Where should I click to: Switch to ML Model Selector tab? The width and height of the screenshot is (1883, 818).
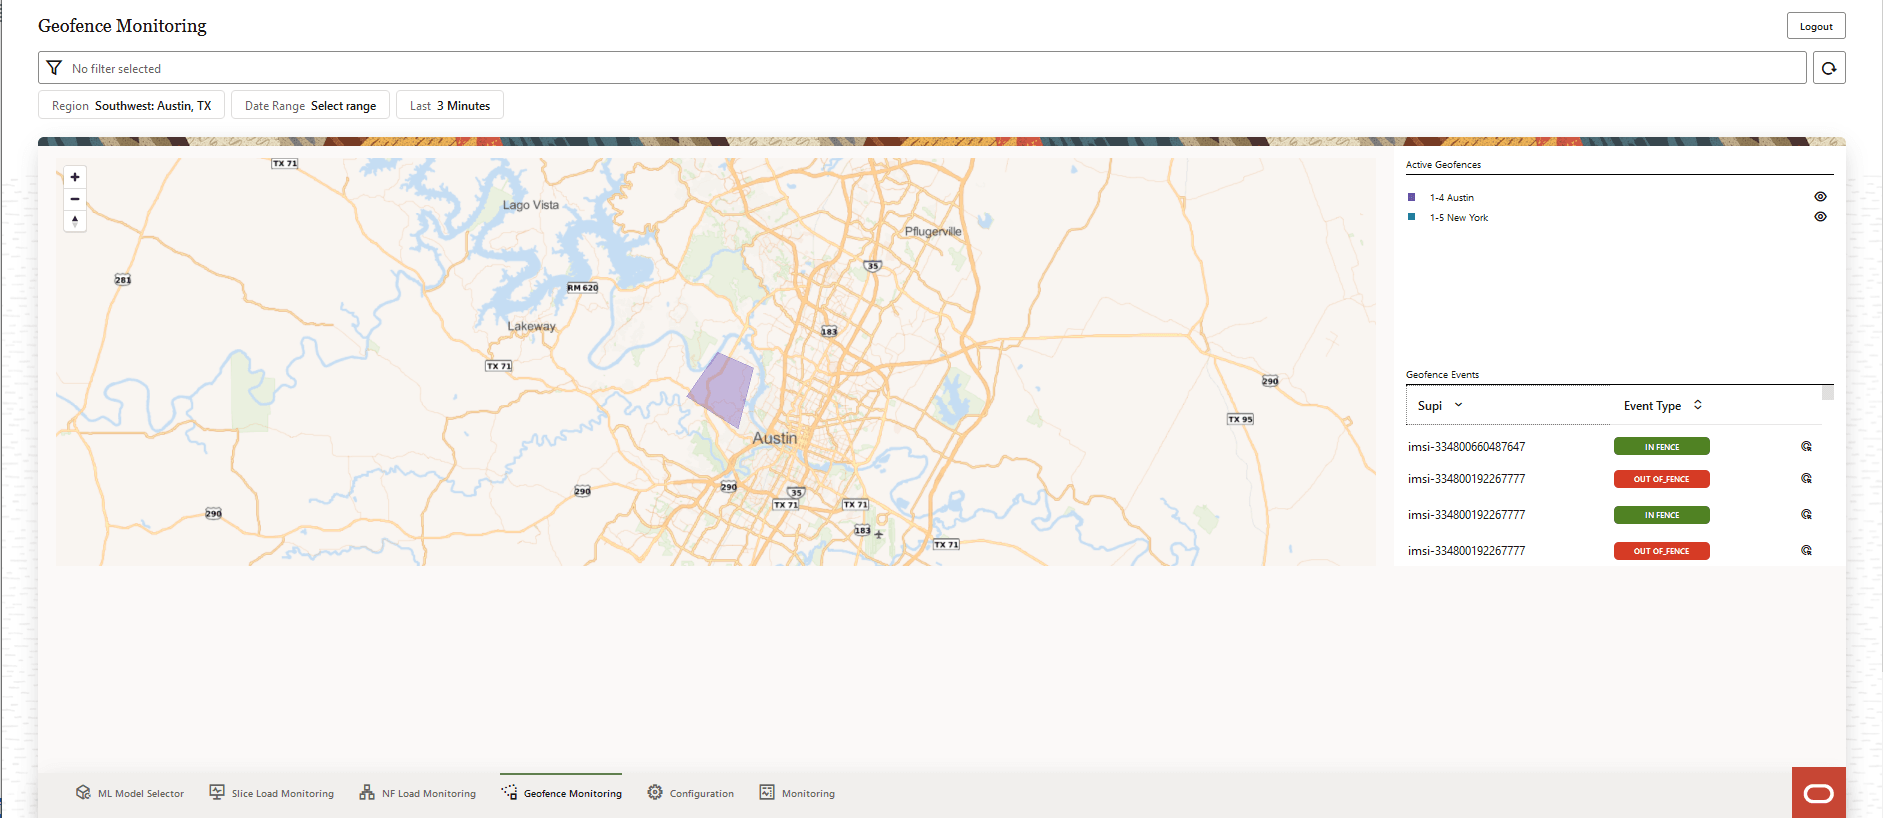(x=130, y=793)
